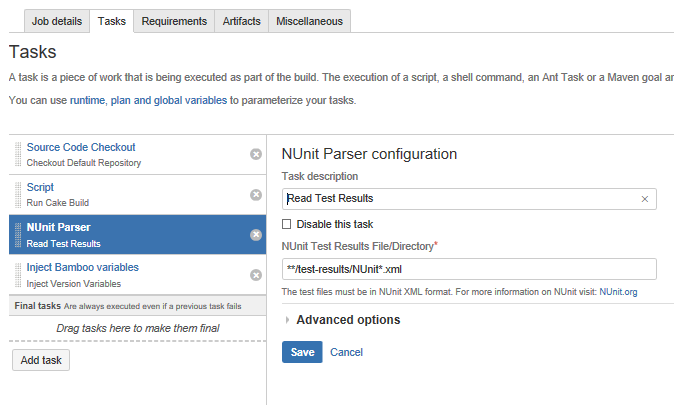Remove the Script task
Image resolution: width=674 pixels, height=411 pixels.
256,195
